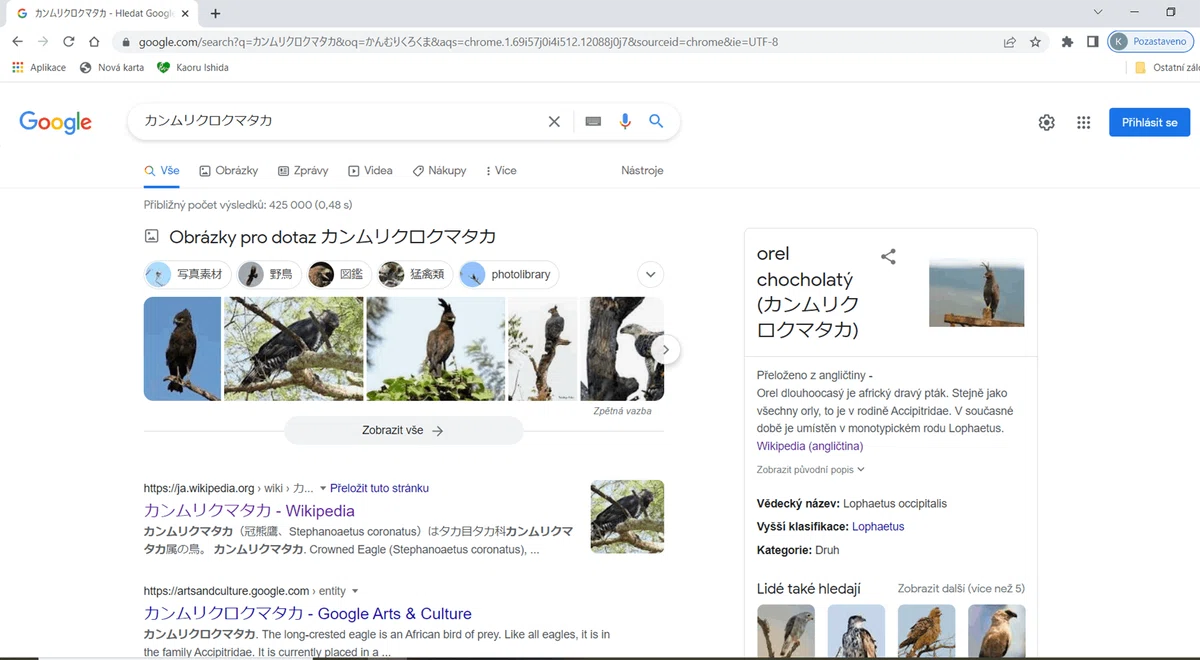
Task: Open the tab search chevron in title bar
Action: click(1098, 13)
